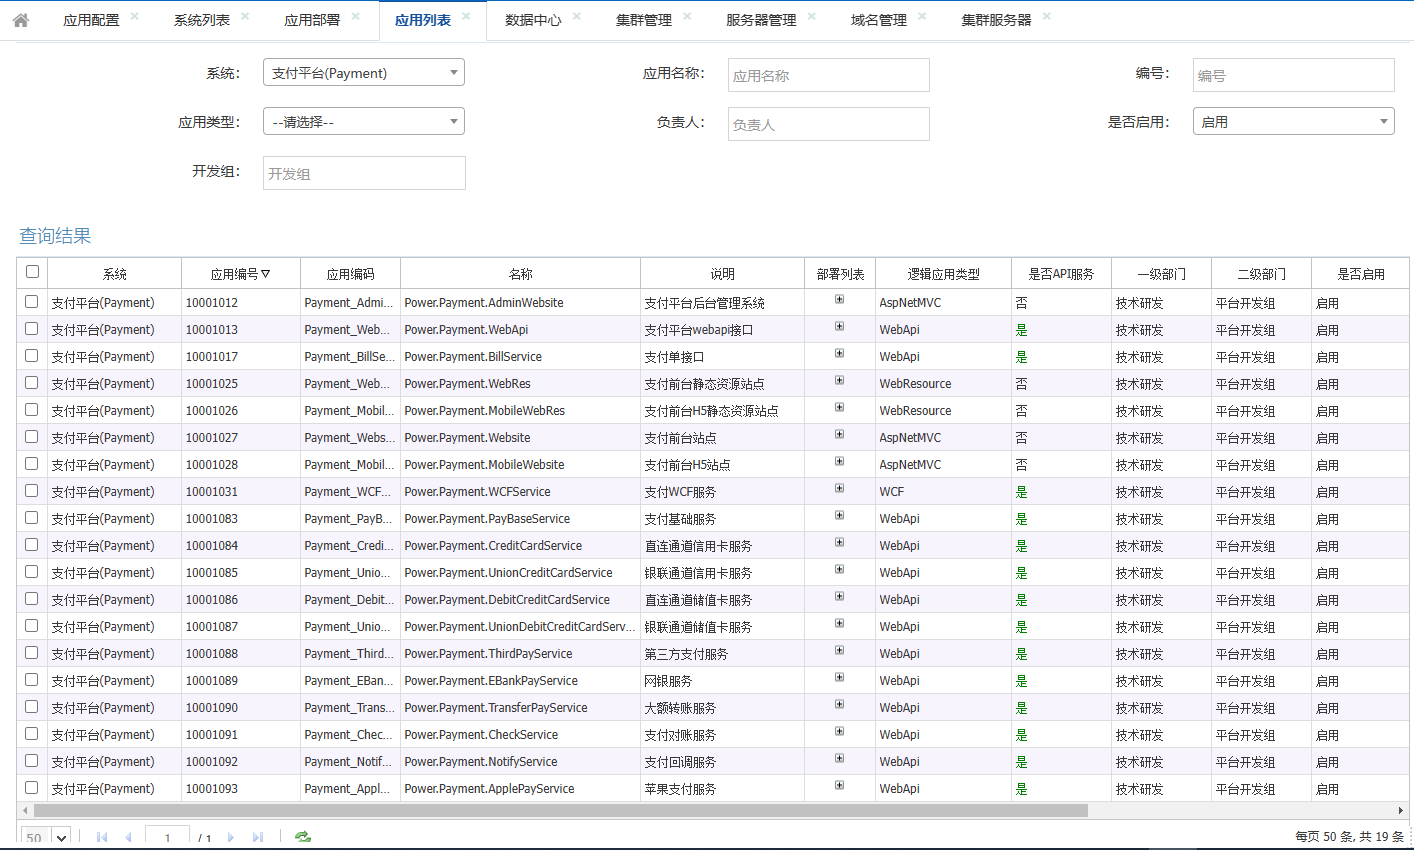Switch to the 域名管理 tab
The height and width of the screenshot is (850, 1414).
[879, 20]
